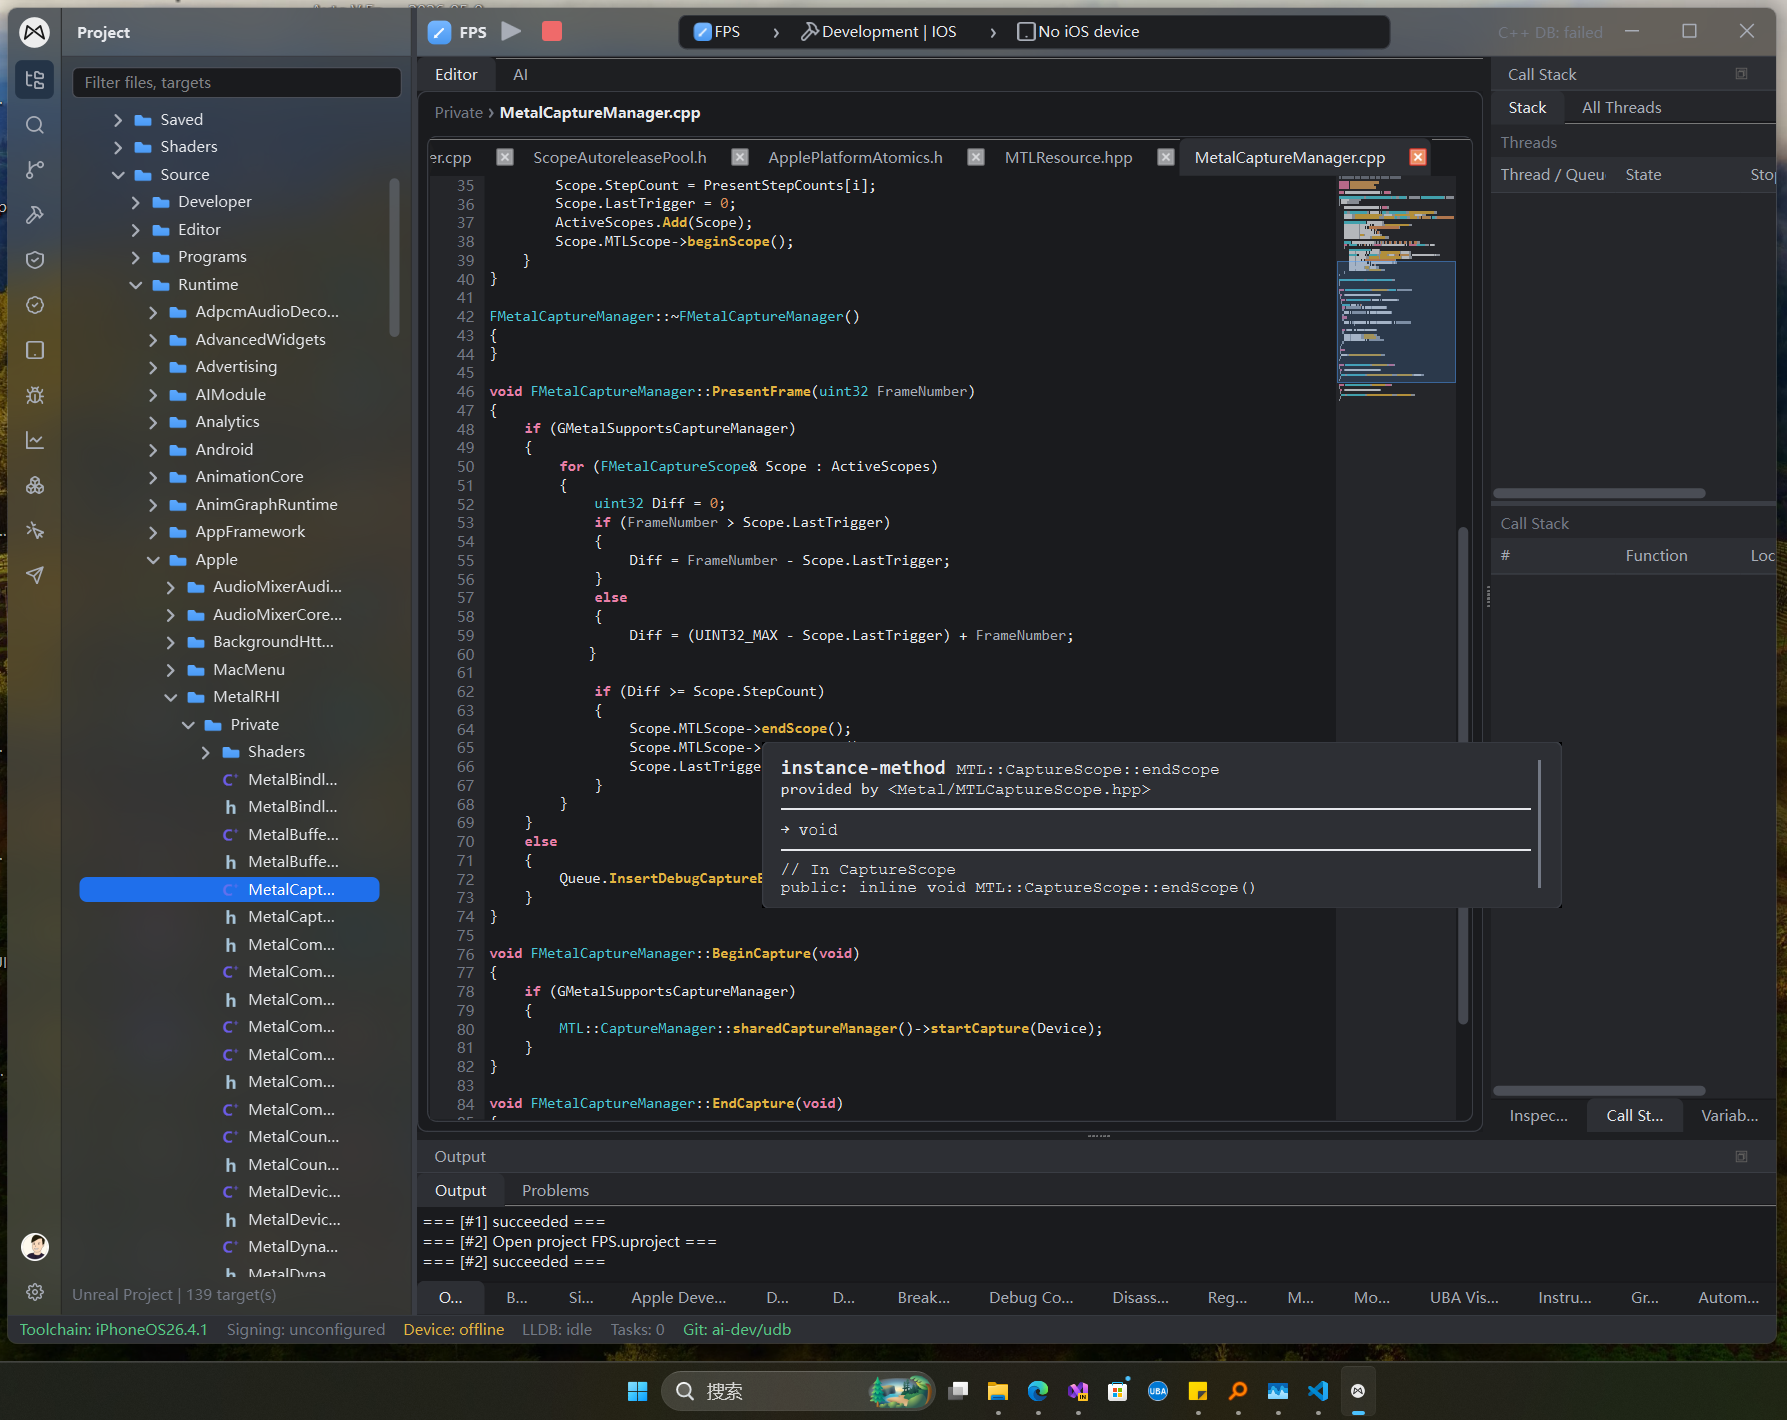Click the Threads list horizontal scrollbar
This screenshot has height=1420, width=1787.
tap(1599, 493)
